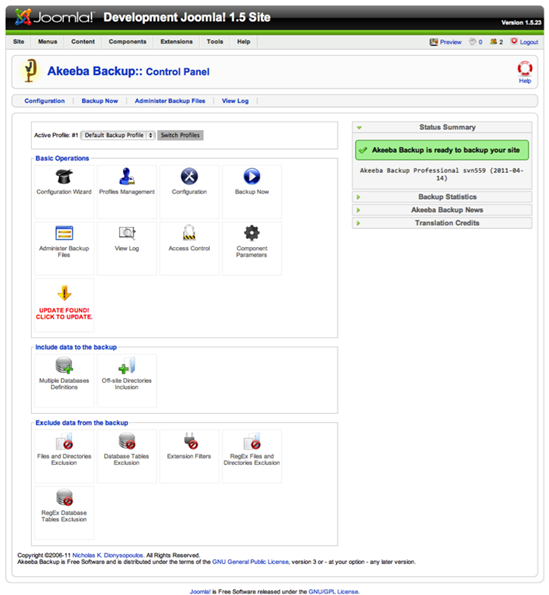
Task: Collapse the Status Summary panel
Action: [442, 127]
